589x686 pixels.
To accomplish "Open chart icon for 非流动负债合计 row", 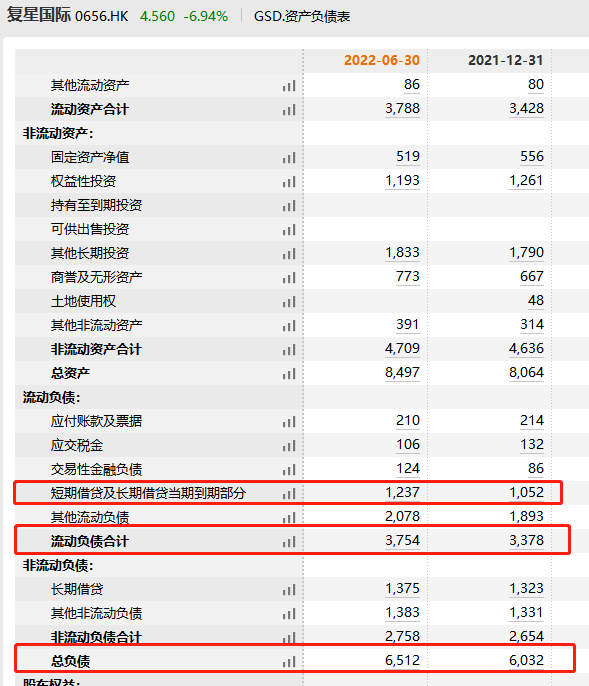I will [289, 638].
